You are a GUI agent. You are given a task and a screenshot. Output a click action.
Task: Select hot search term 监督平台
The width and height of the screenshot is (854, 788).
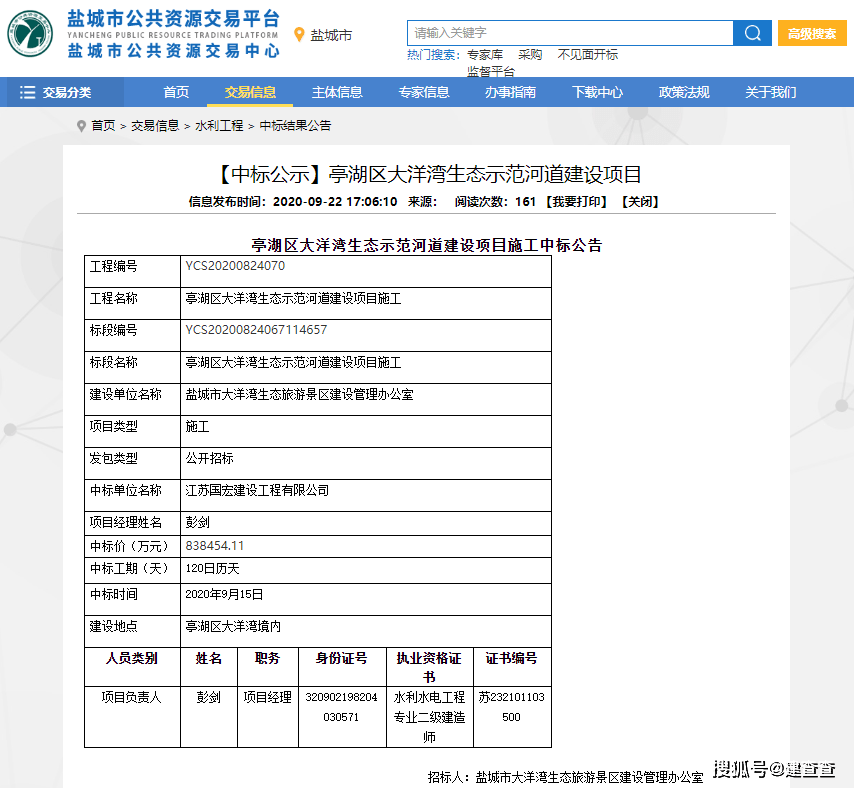[x=491, y=71]
